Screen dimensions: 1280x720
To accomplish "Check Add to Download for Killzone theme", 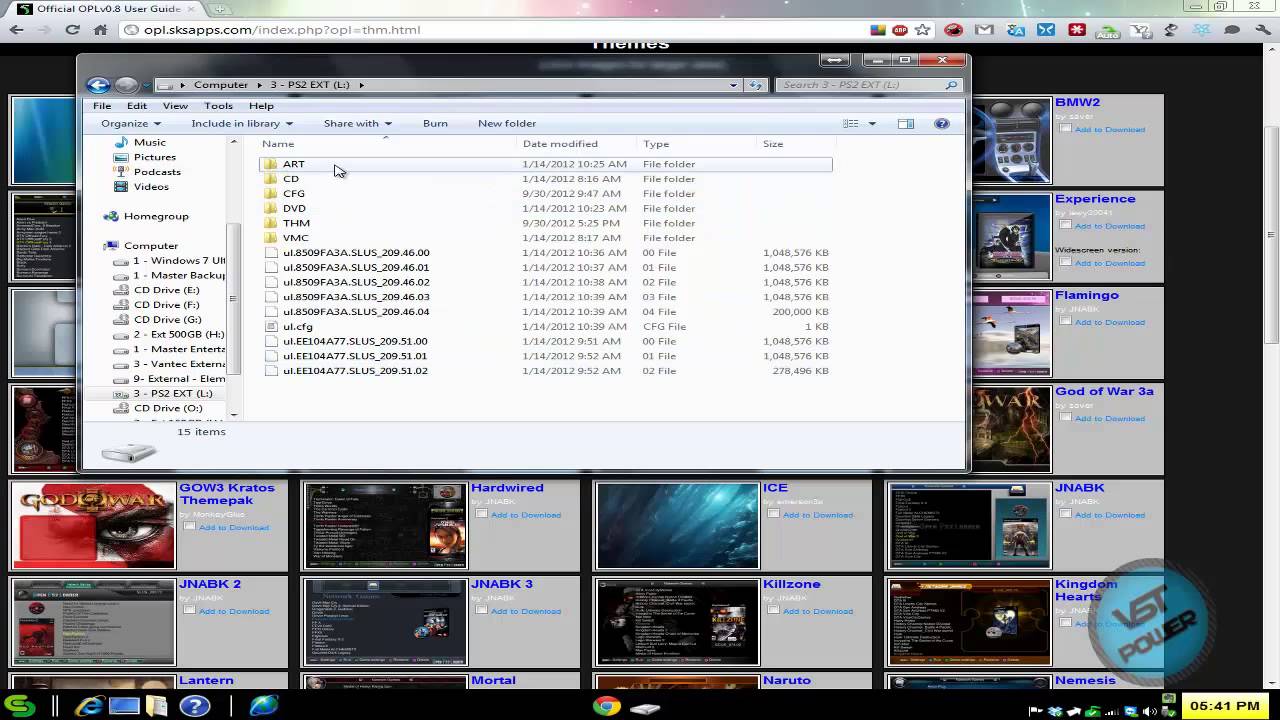I will pos(773,610).
